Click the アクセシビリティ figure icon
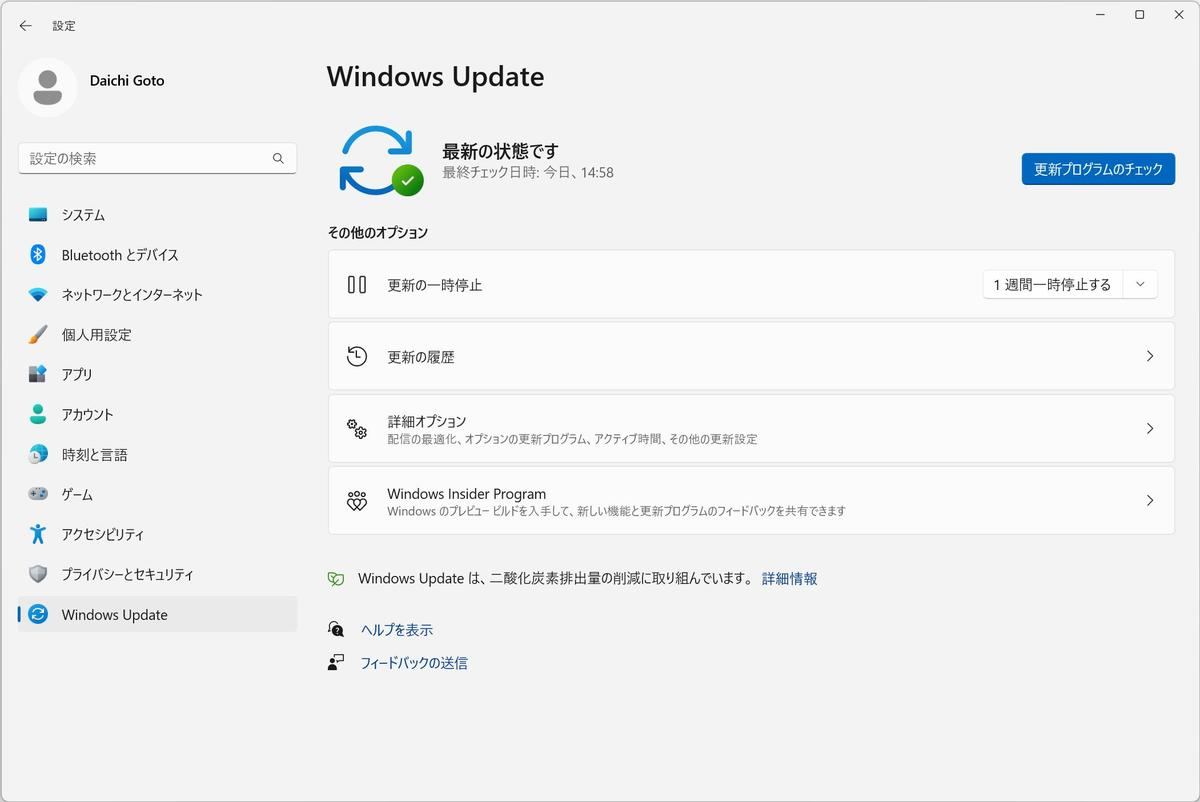 38,534
